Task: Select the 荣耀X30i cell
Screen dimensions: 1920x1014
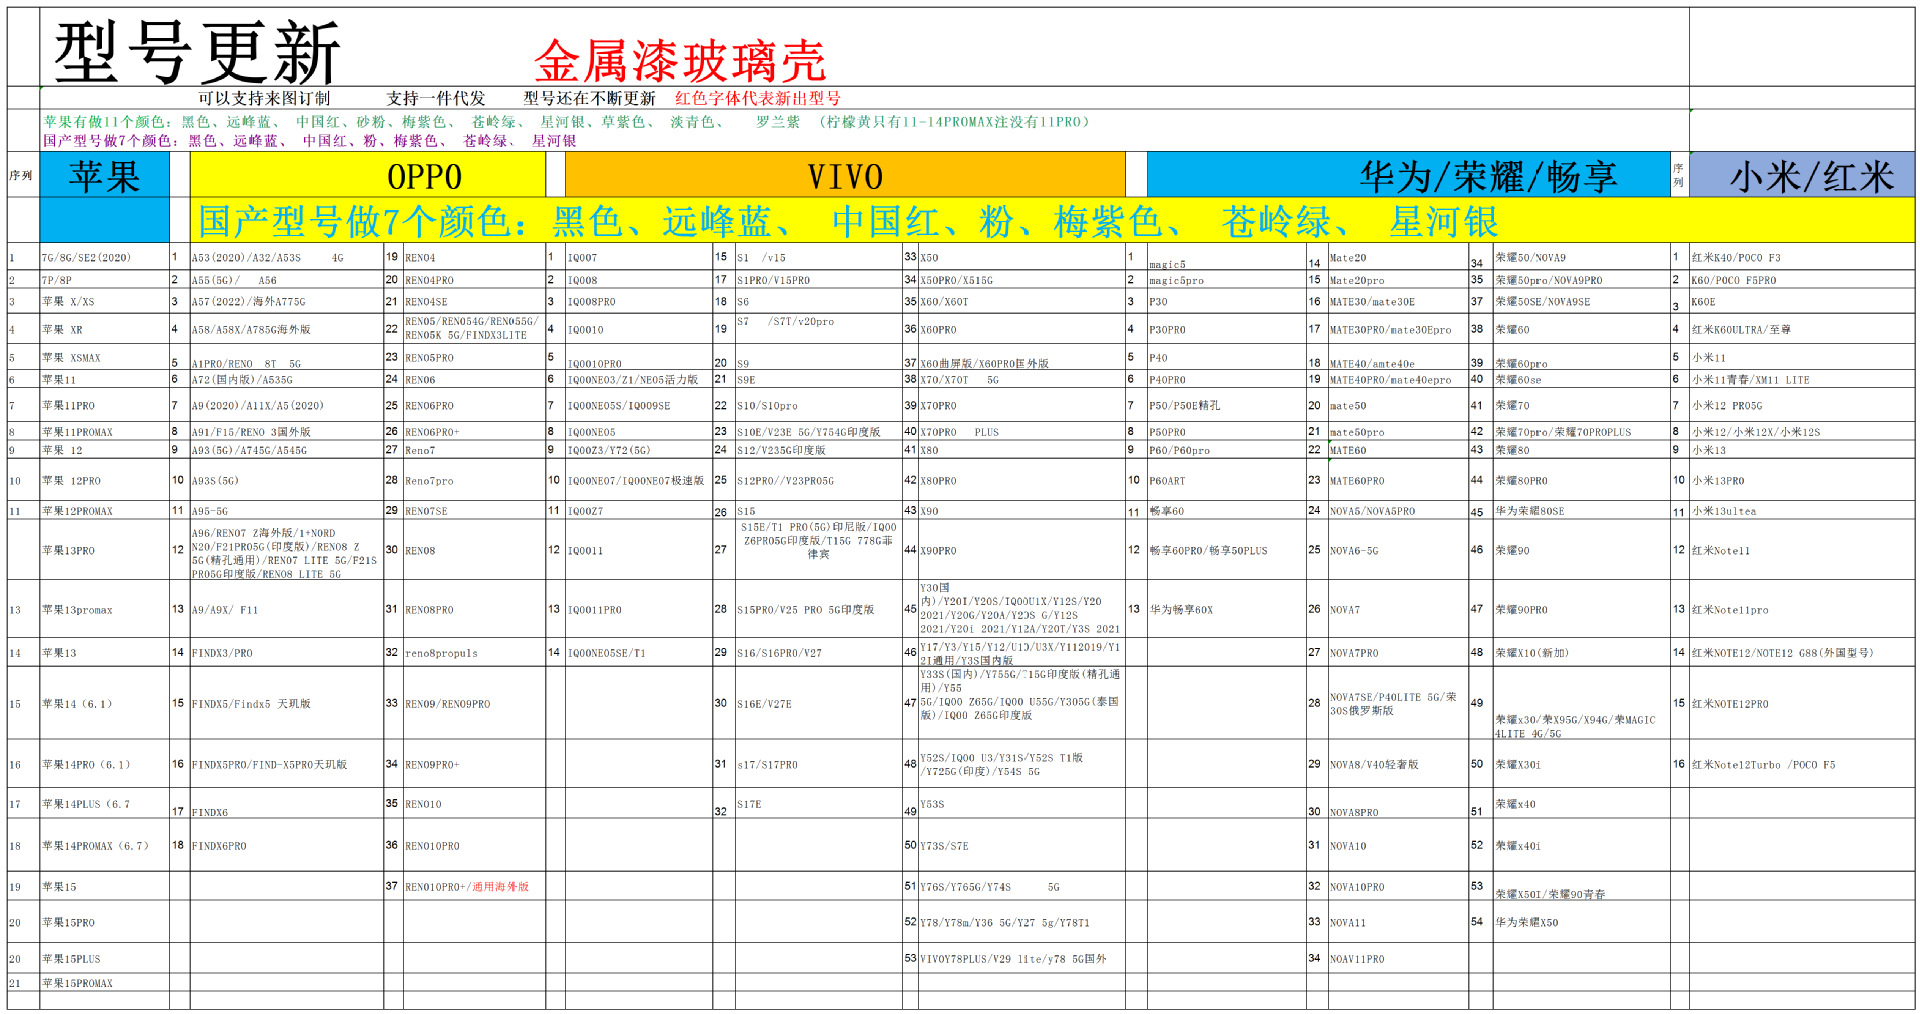Action: click(x=1581, y=764)
